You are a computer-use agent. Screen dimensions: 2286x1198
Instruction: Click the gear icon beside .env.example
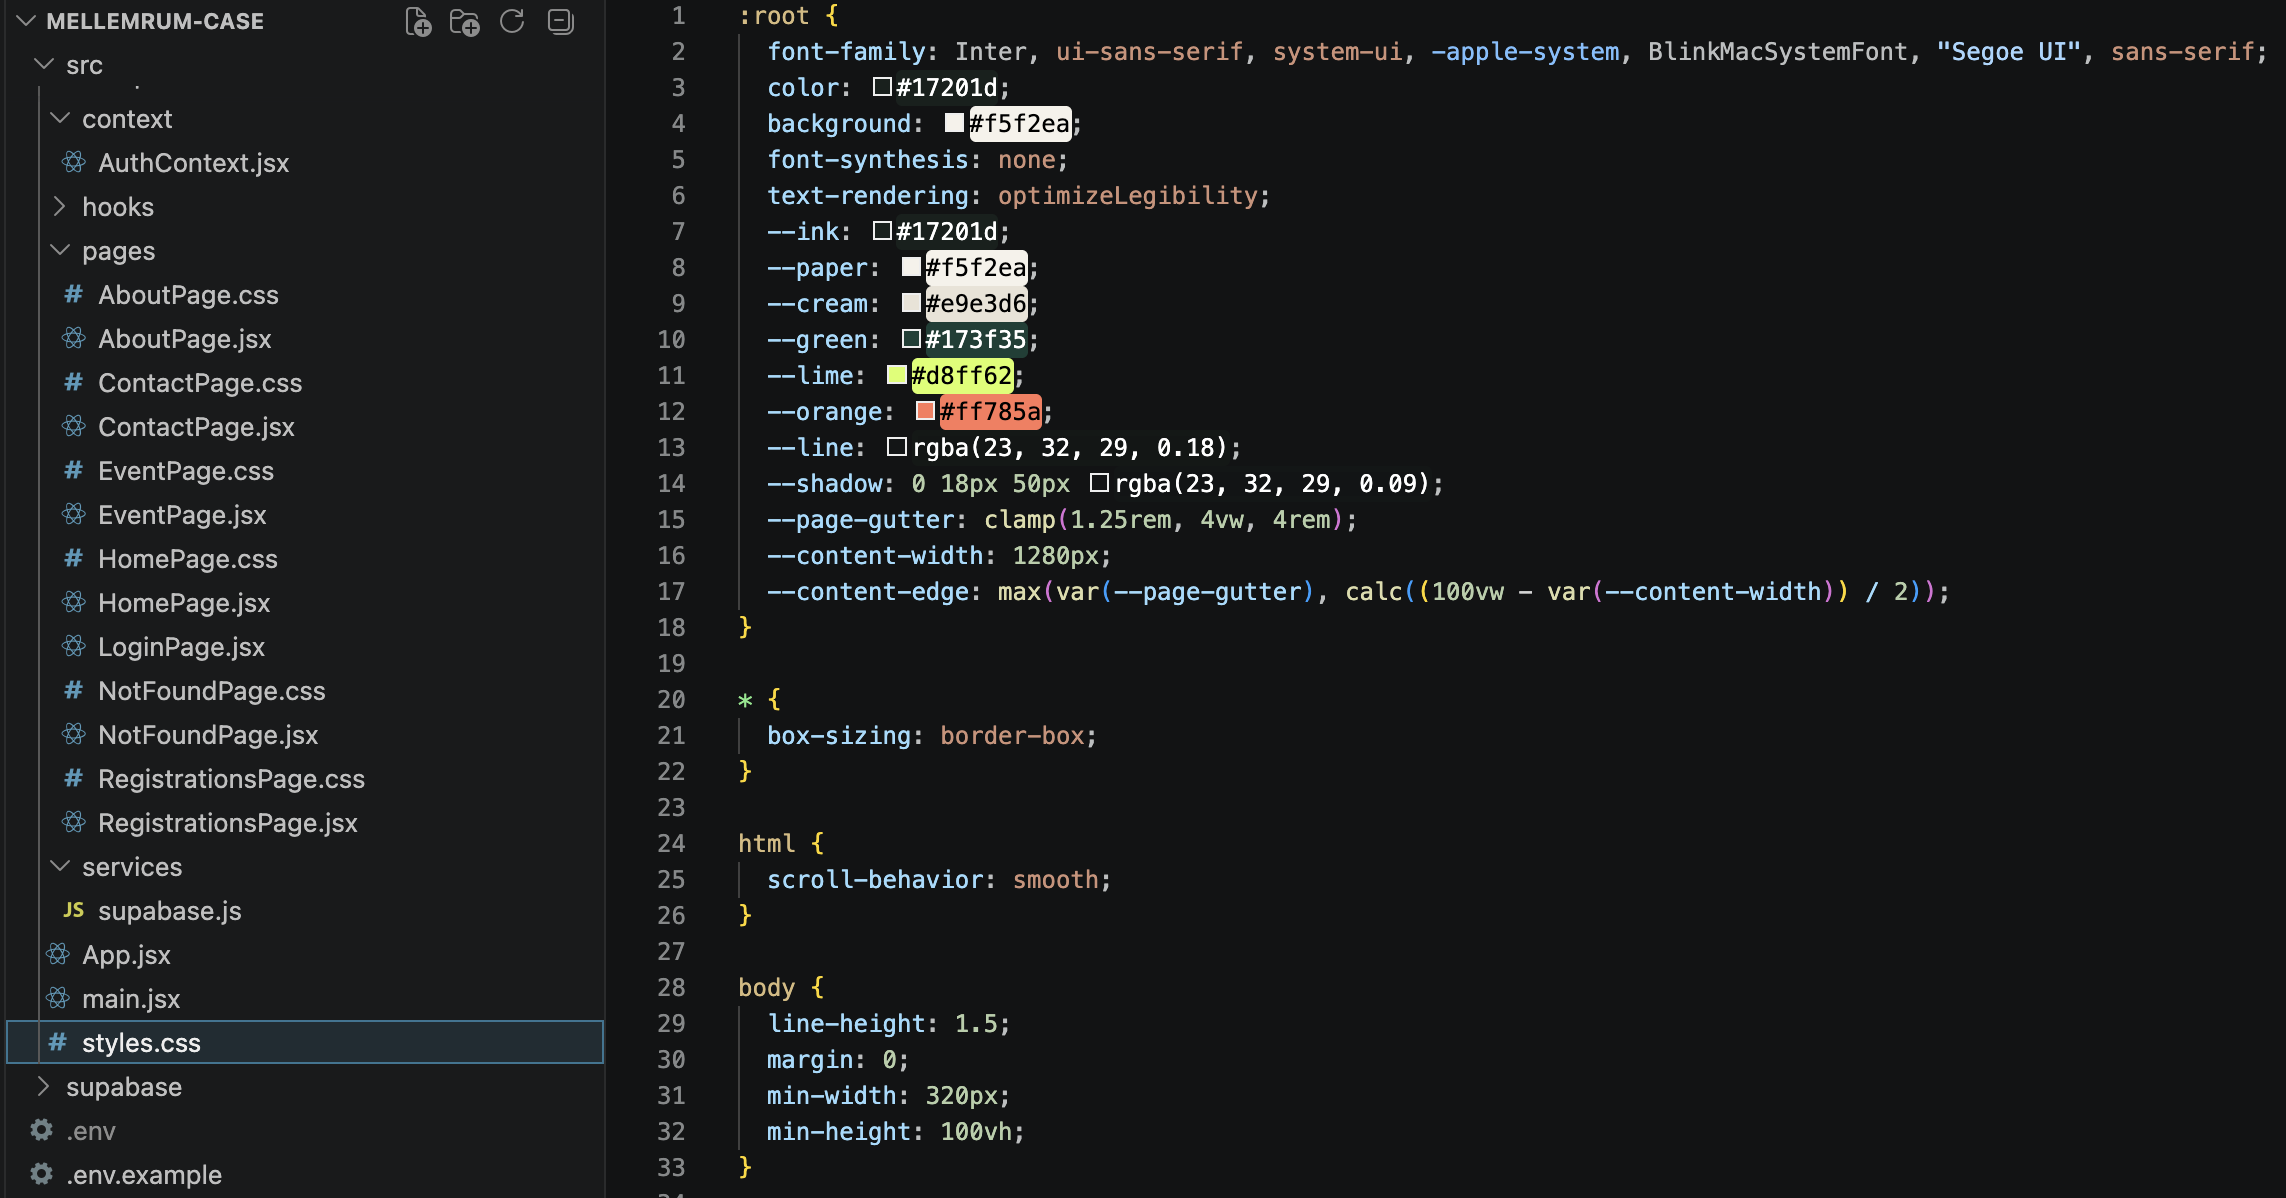pos(42,1174)
